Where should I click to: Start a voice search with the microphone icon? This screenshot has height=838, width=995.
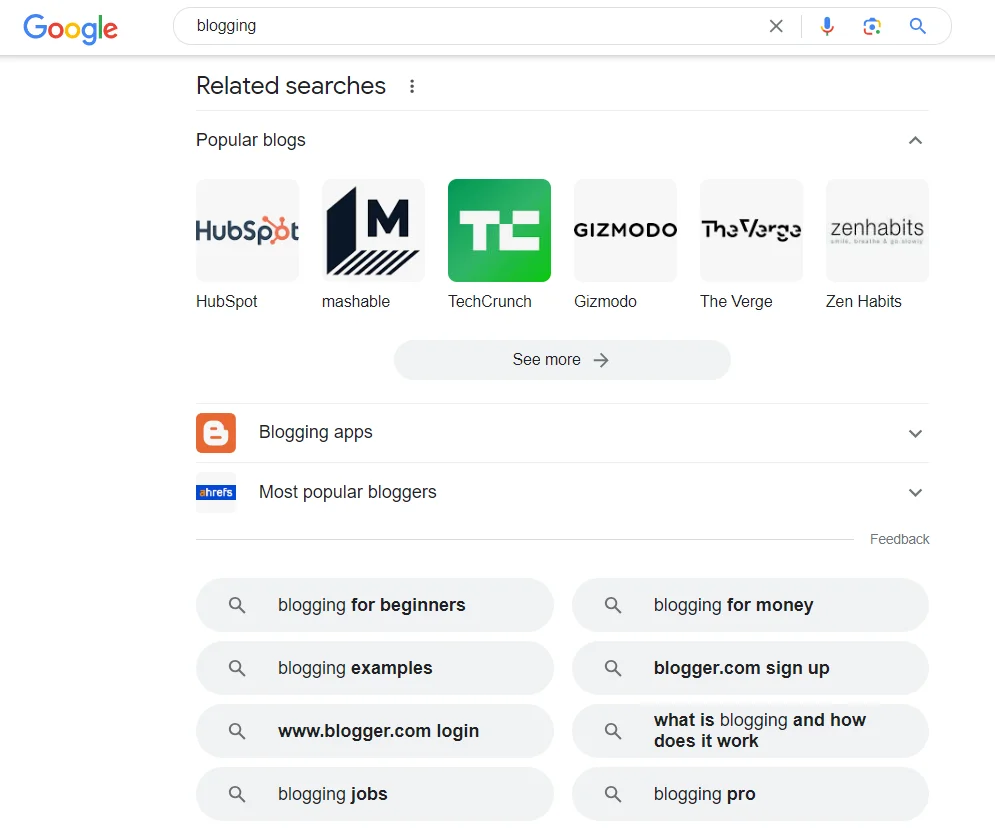pyautogui.click(x=827, y=26)
